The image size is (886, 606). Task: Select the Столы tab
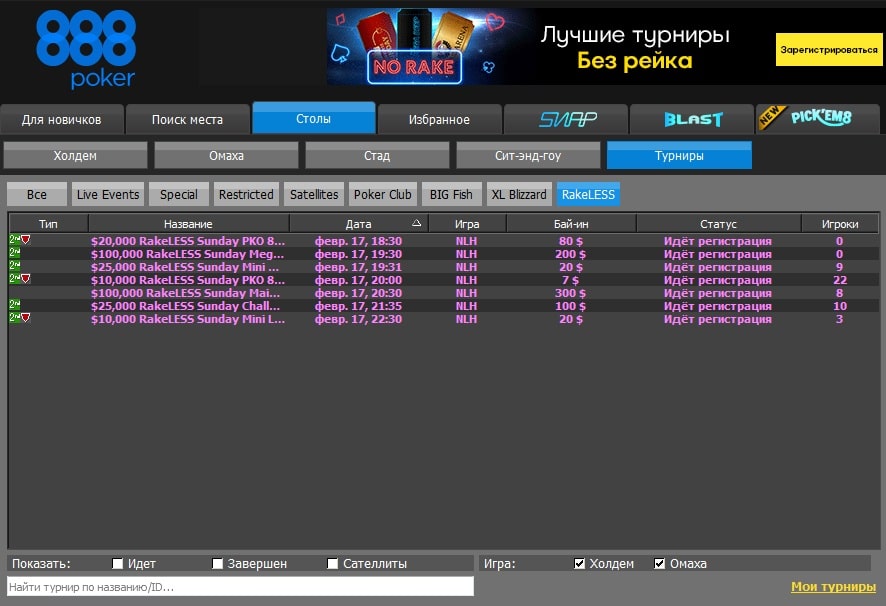[314, 118]
